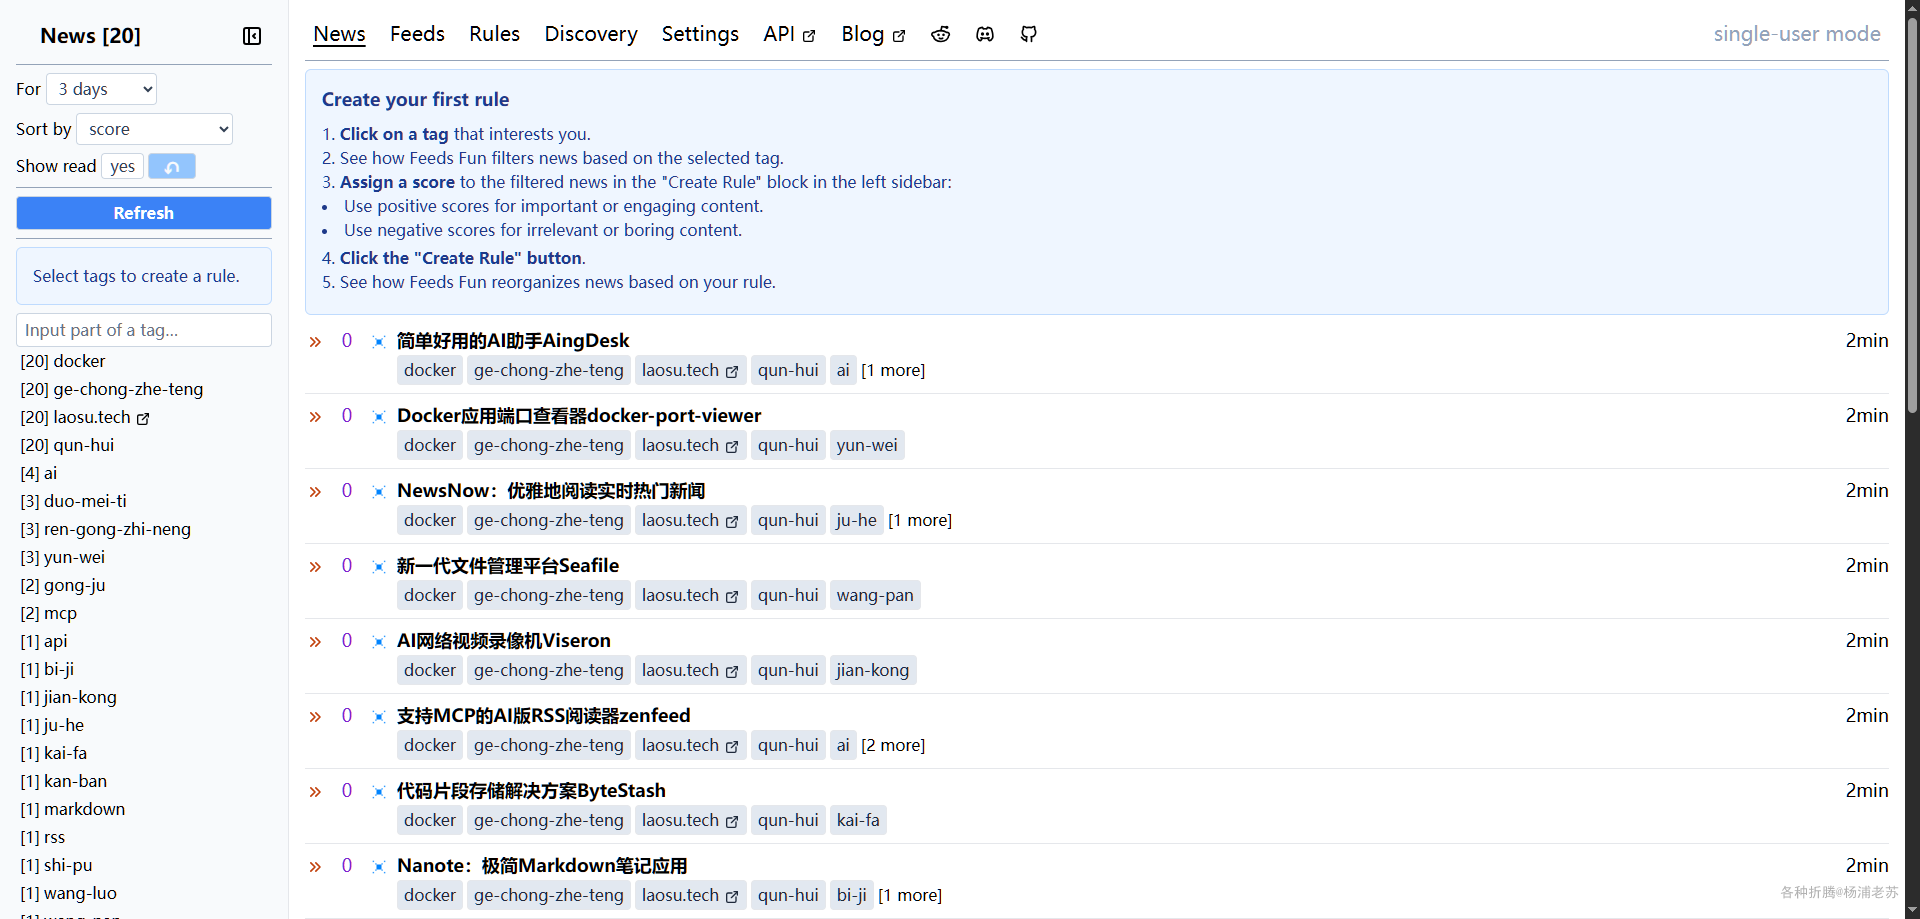The width and height of the screenshot is (1920, 919).
Task: Click external link icon on laosu.tech in Viseron row
Action: [x=732, y=672]
